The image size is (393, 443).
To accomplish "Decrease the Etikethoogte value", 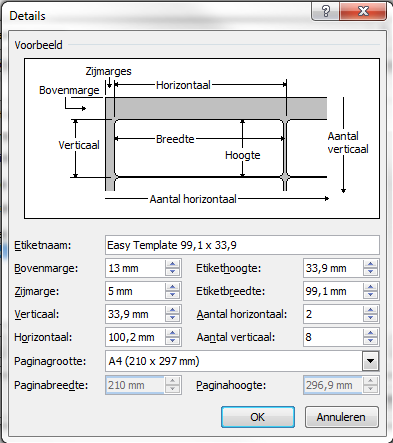I will coord(371,272).
